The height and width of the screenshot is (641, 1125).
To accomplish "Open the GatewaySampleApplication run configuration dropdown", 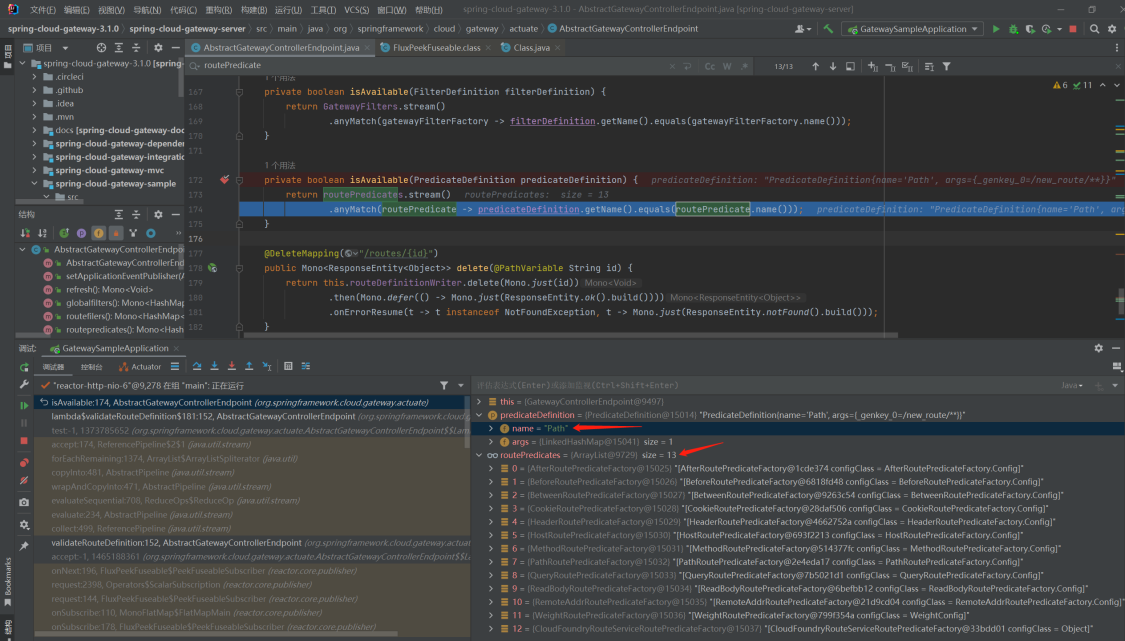I will coord(913,29).
